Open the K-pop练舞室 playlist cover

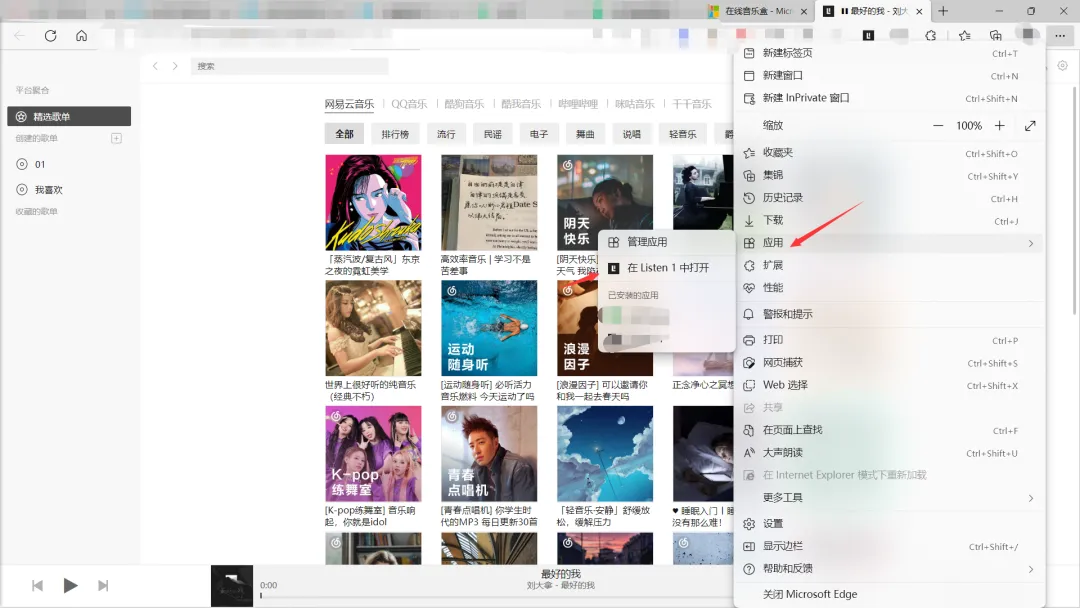[x=373, y=454]
